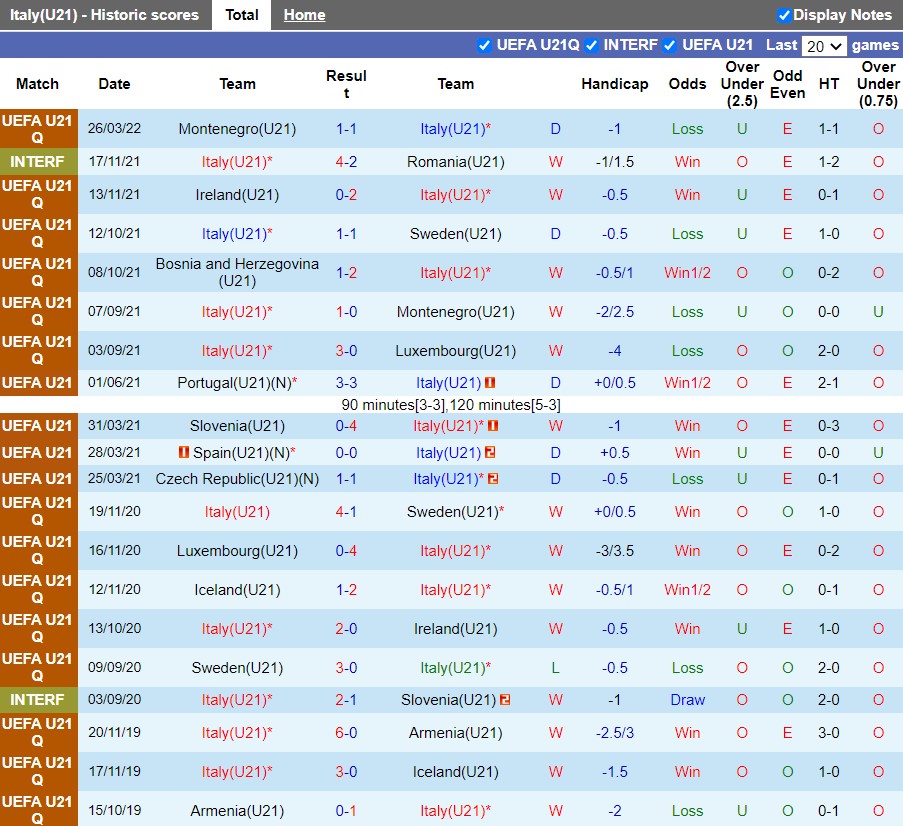
Task: Toggle the UEFA U21Q filter checkbox
Action: click(x=485, y=45)
